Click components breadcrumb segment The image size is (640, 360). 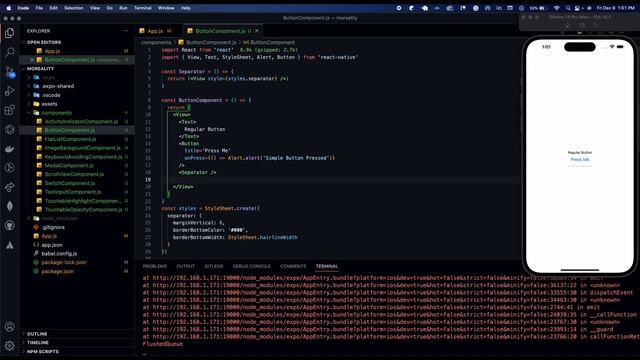tap(156, 42)
